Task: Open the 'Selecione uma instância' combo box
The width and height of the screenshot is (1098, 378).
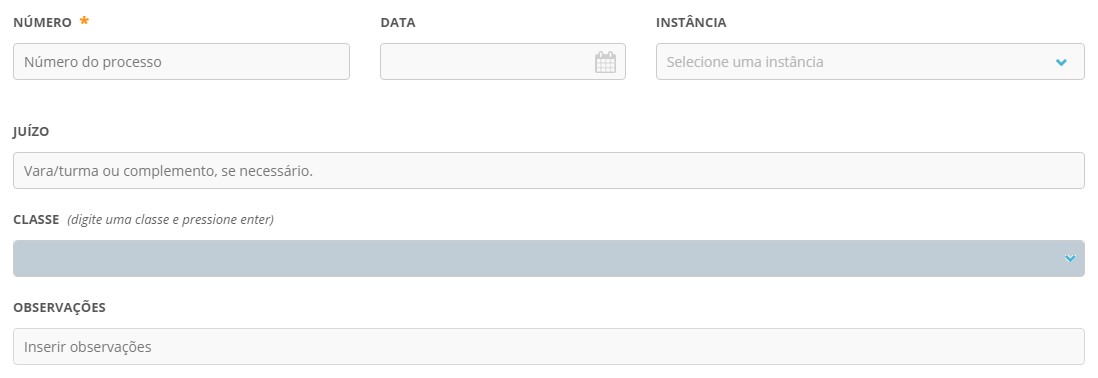Action: coord(870,62)
